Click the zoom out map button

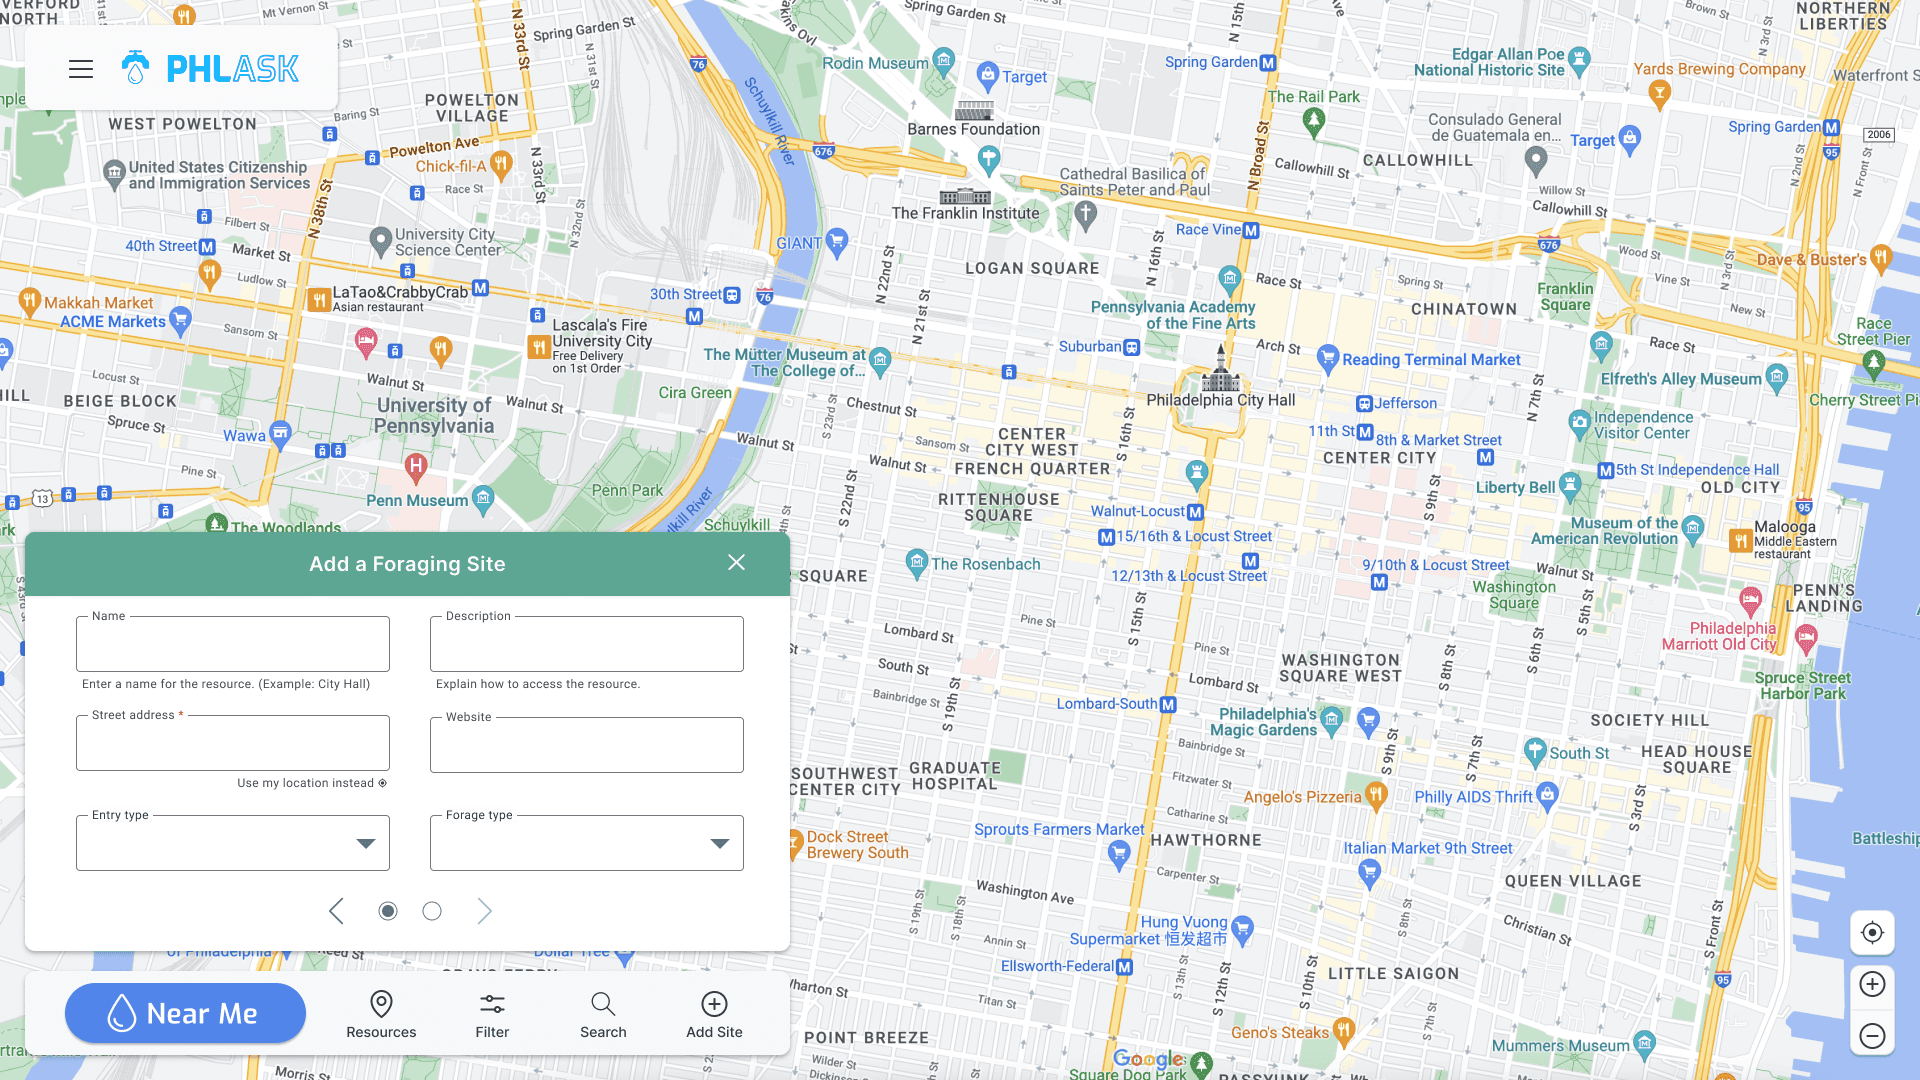pos(1872,1036)
